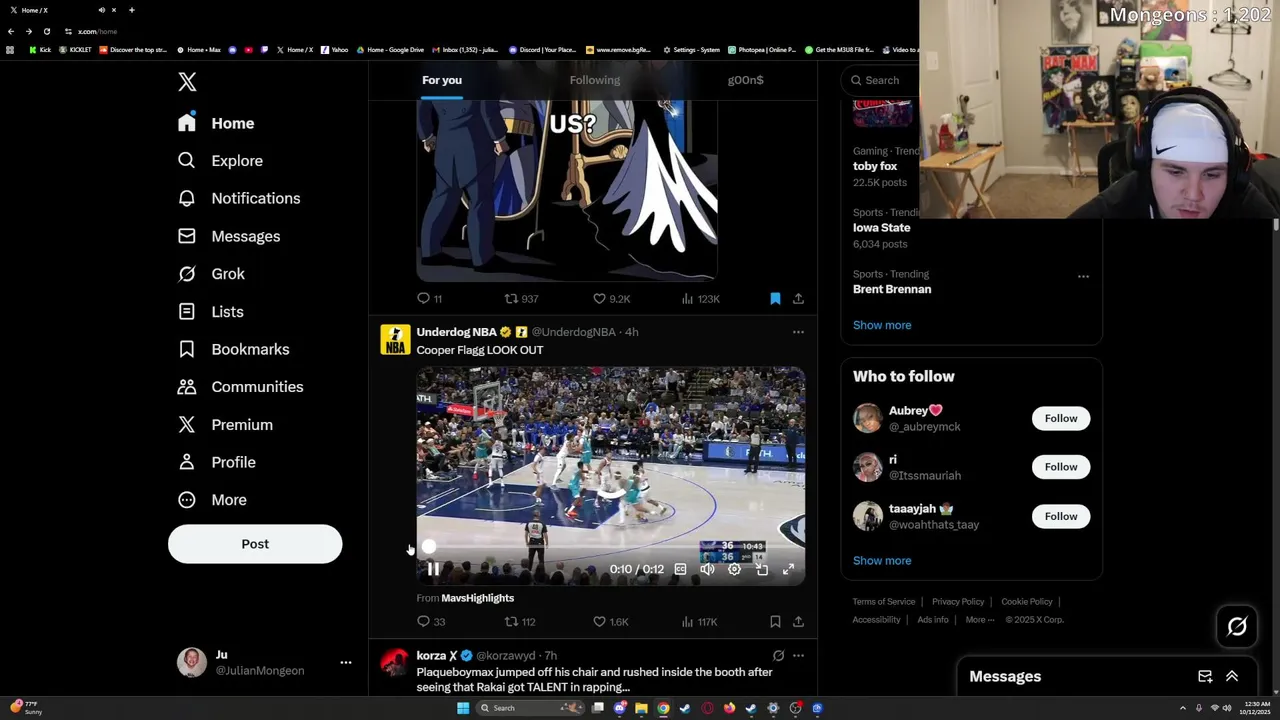Remove bookmark from the 9.2K-likes post

click(775, 298)
